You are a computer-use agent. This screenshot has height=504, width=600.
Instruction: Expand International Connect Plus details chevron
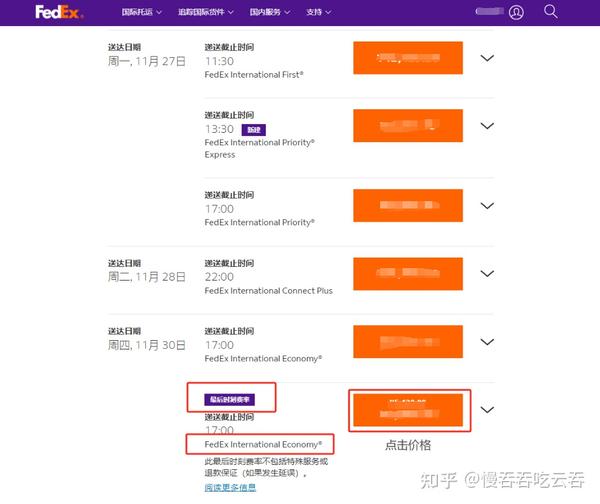pos(487,274)
